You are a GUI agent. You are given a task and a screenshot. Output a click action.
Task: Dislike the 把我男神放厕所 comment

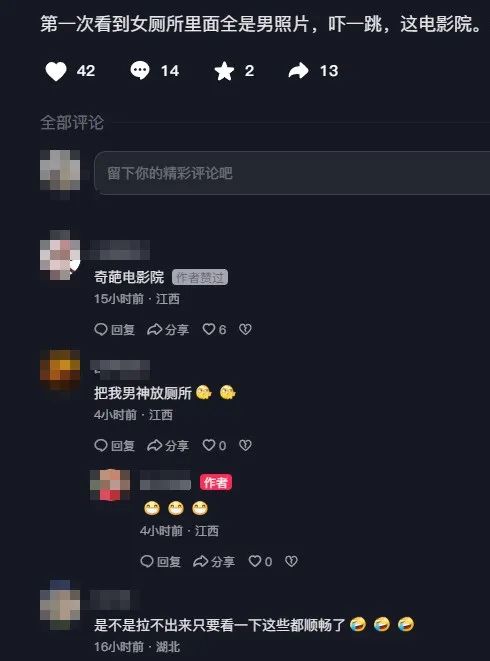pyautogui.click(x=245, y=445)
